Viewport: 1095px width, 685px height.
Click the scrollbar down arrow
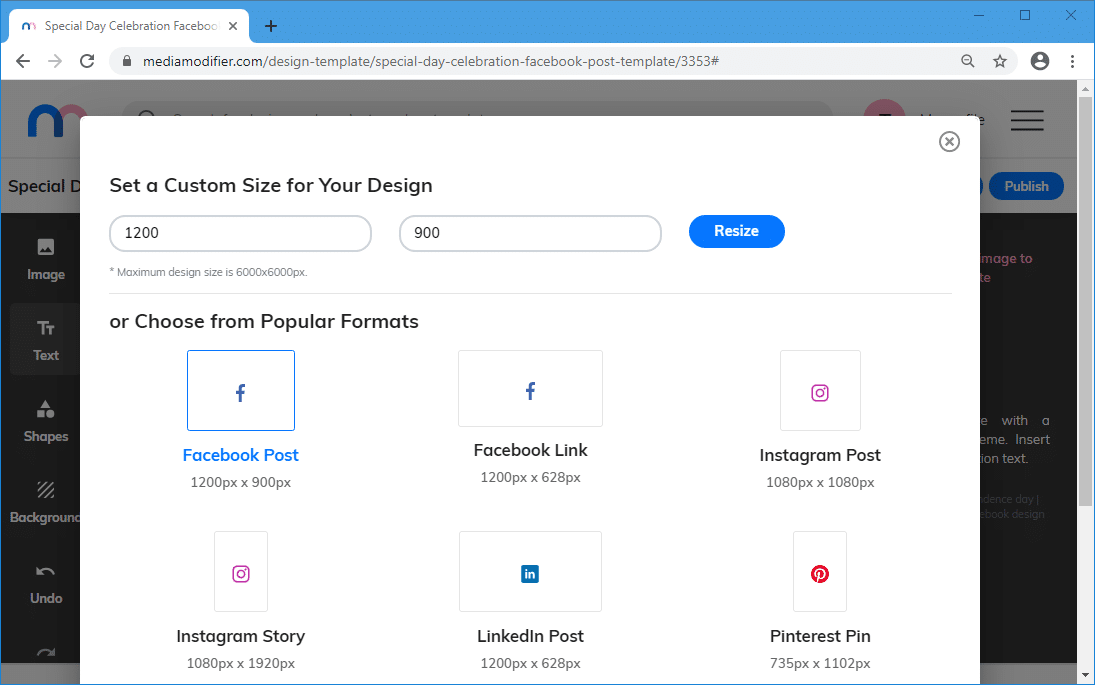[1085, 675]
